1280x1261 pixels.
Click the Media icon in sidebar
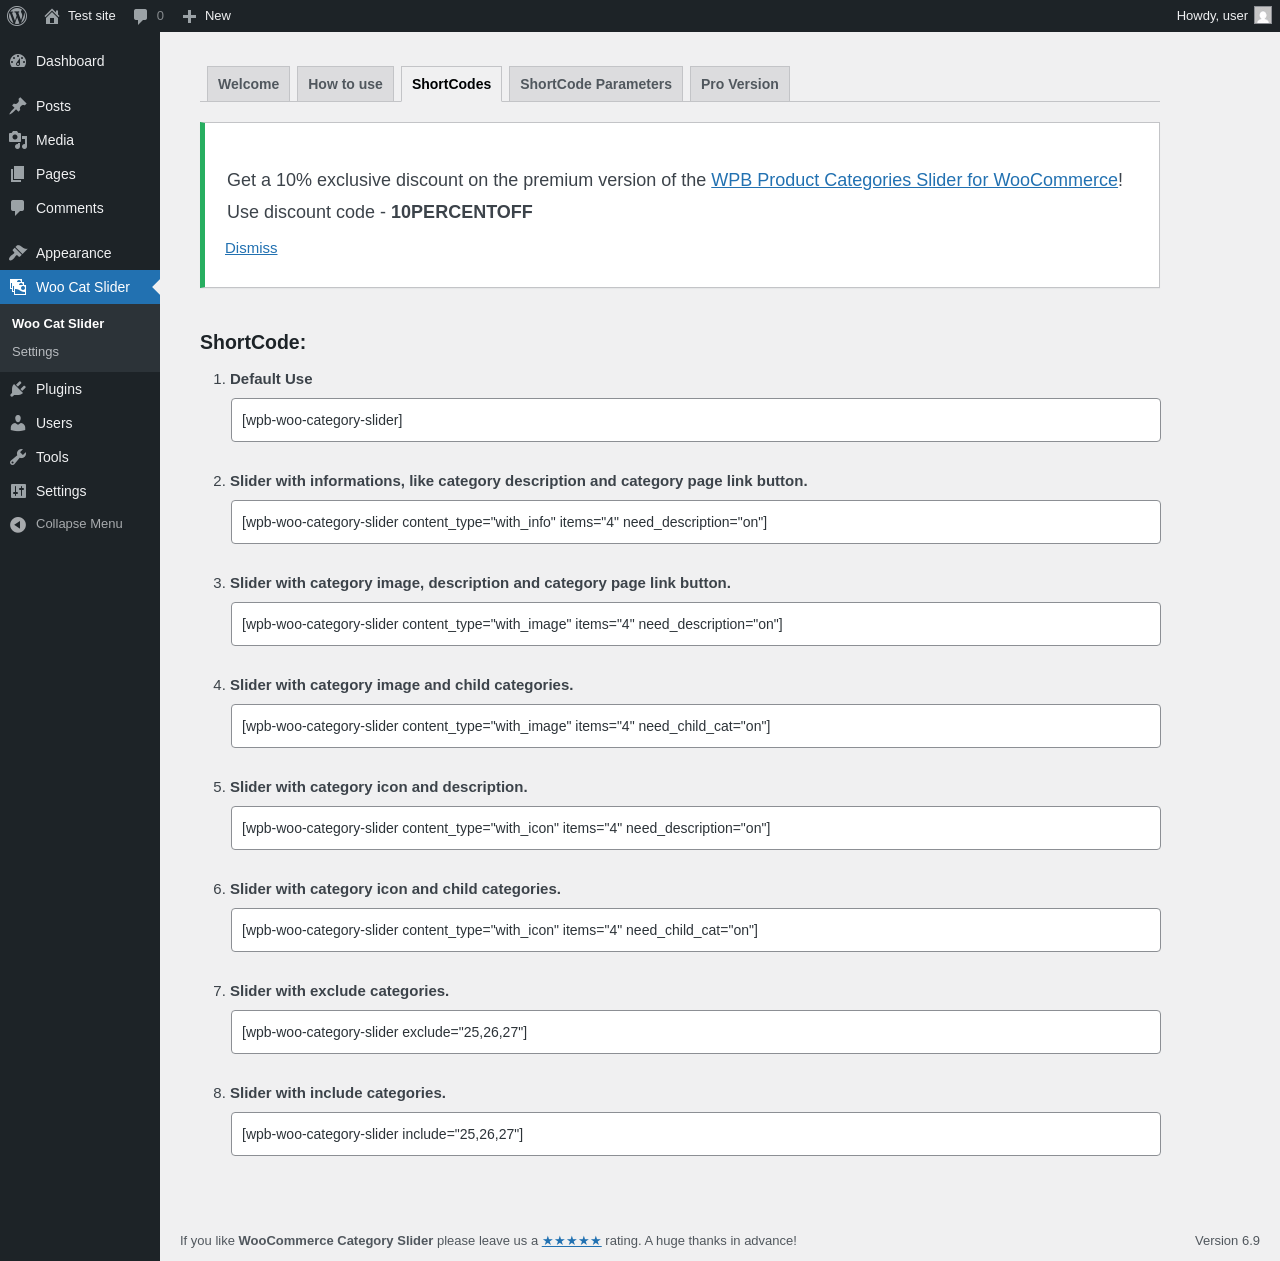click(18, 140)
